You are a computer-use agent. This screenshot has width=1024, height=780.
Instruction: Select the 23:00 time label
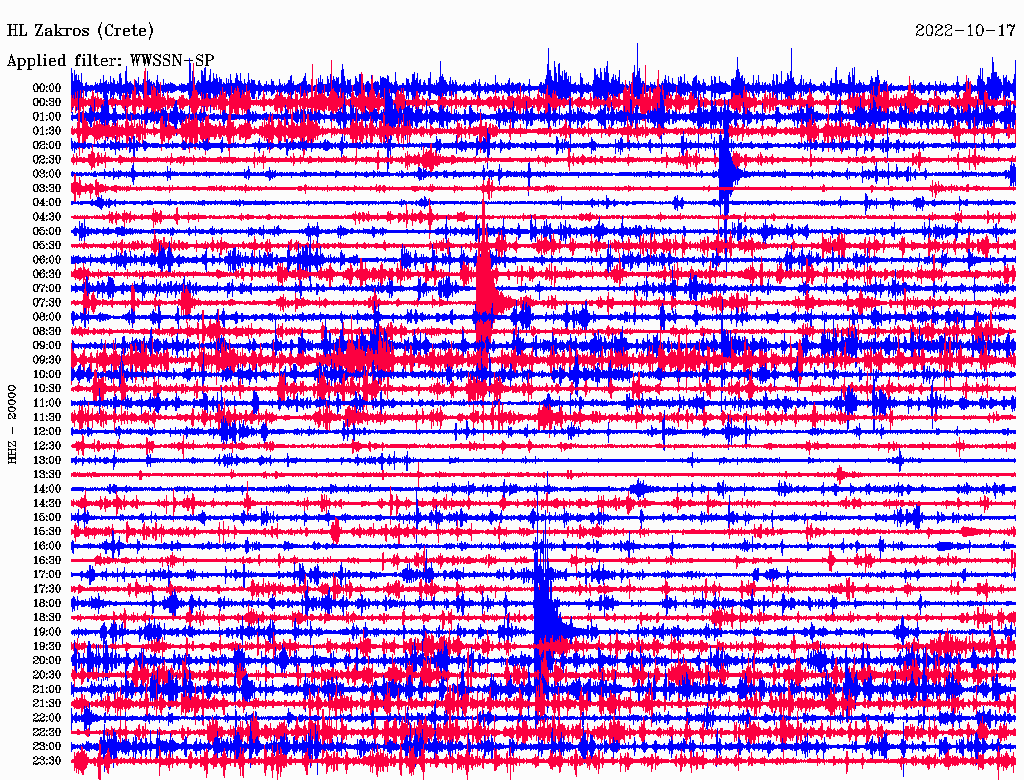click(47, 747)
